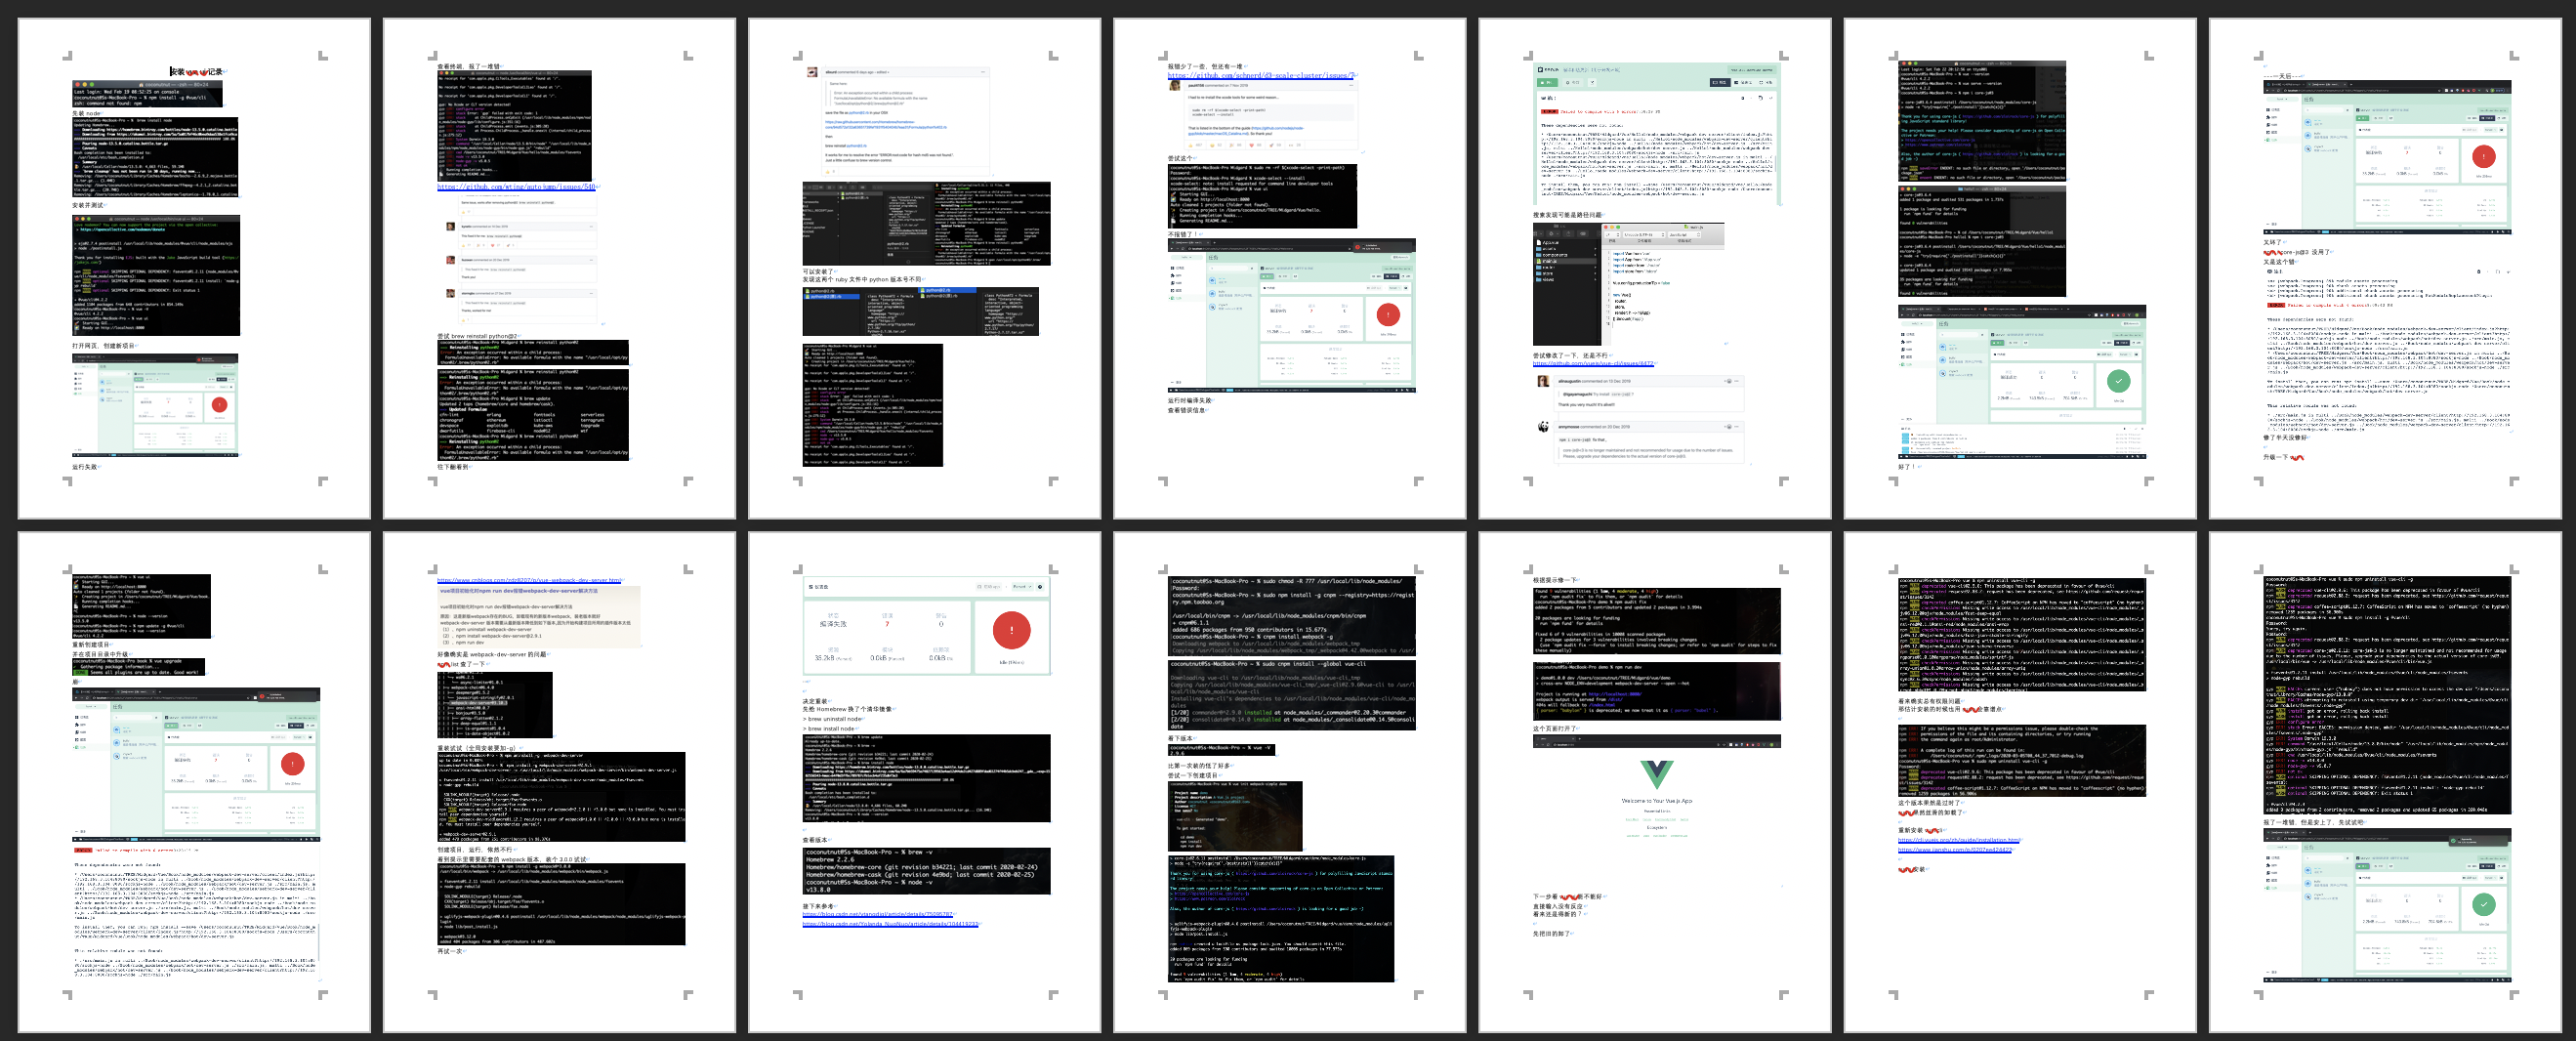This screenshot has width=2576, height=1041.
Task: Click the '查看错误信息' text line
Action: point(1186,410)
